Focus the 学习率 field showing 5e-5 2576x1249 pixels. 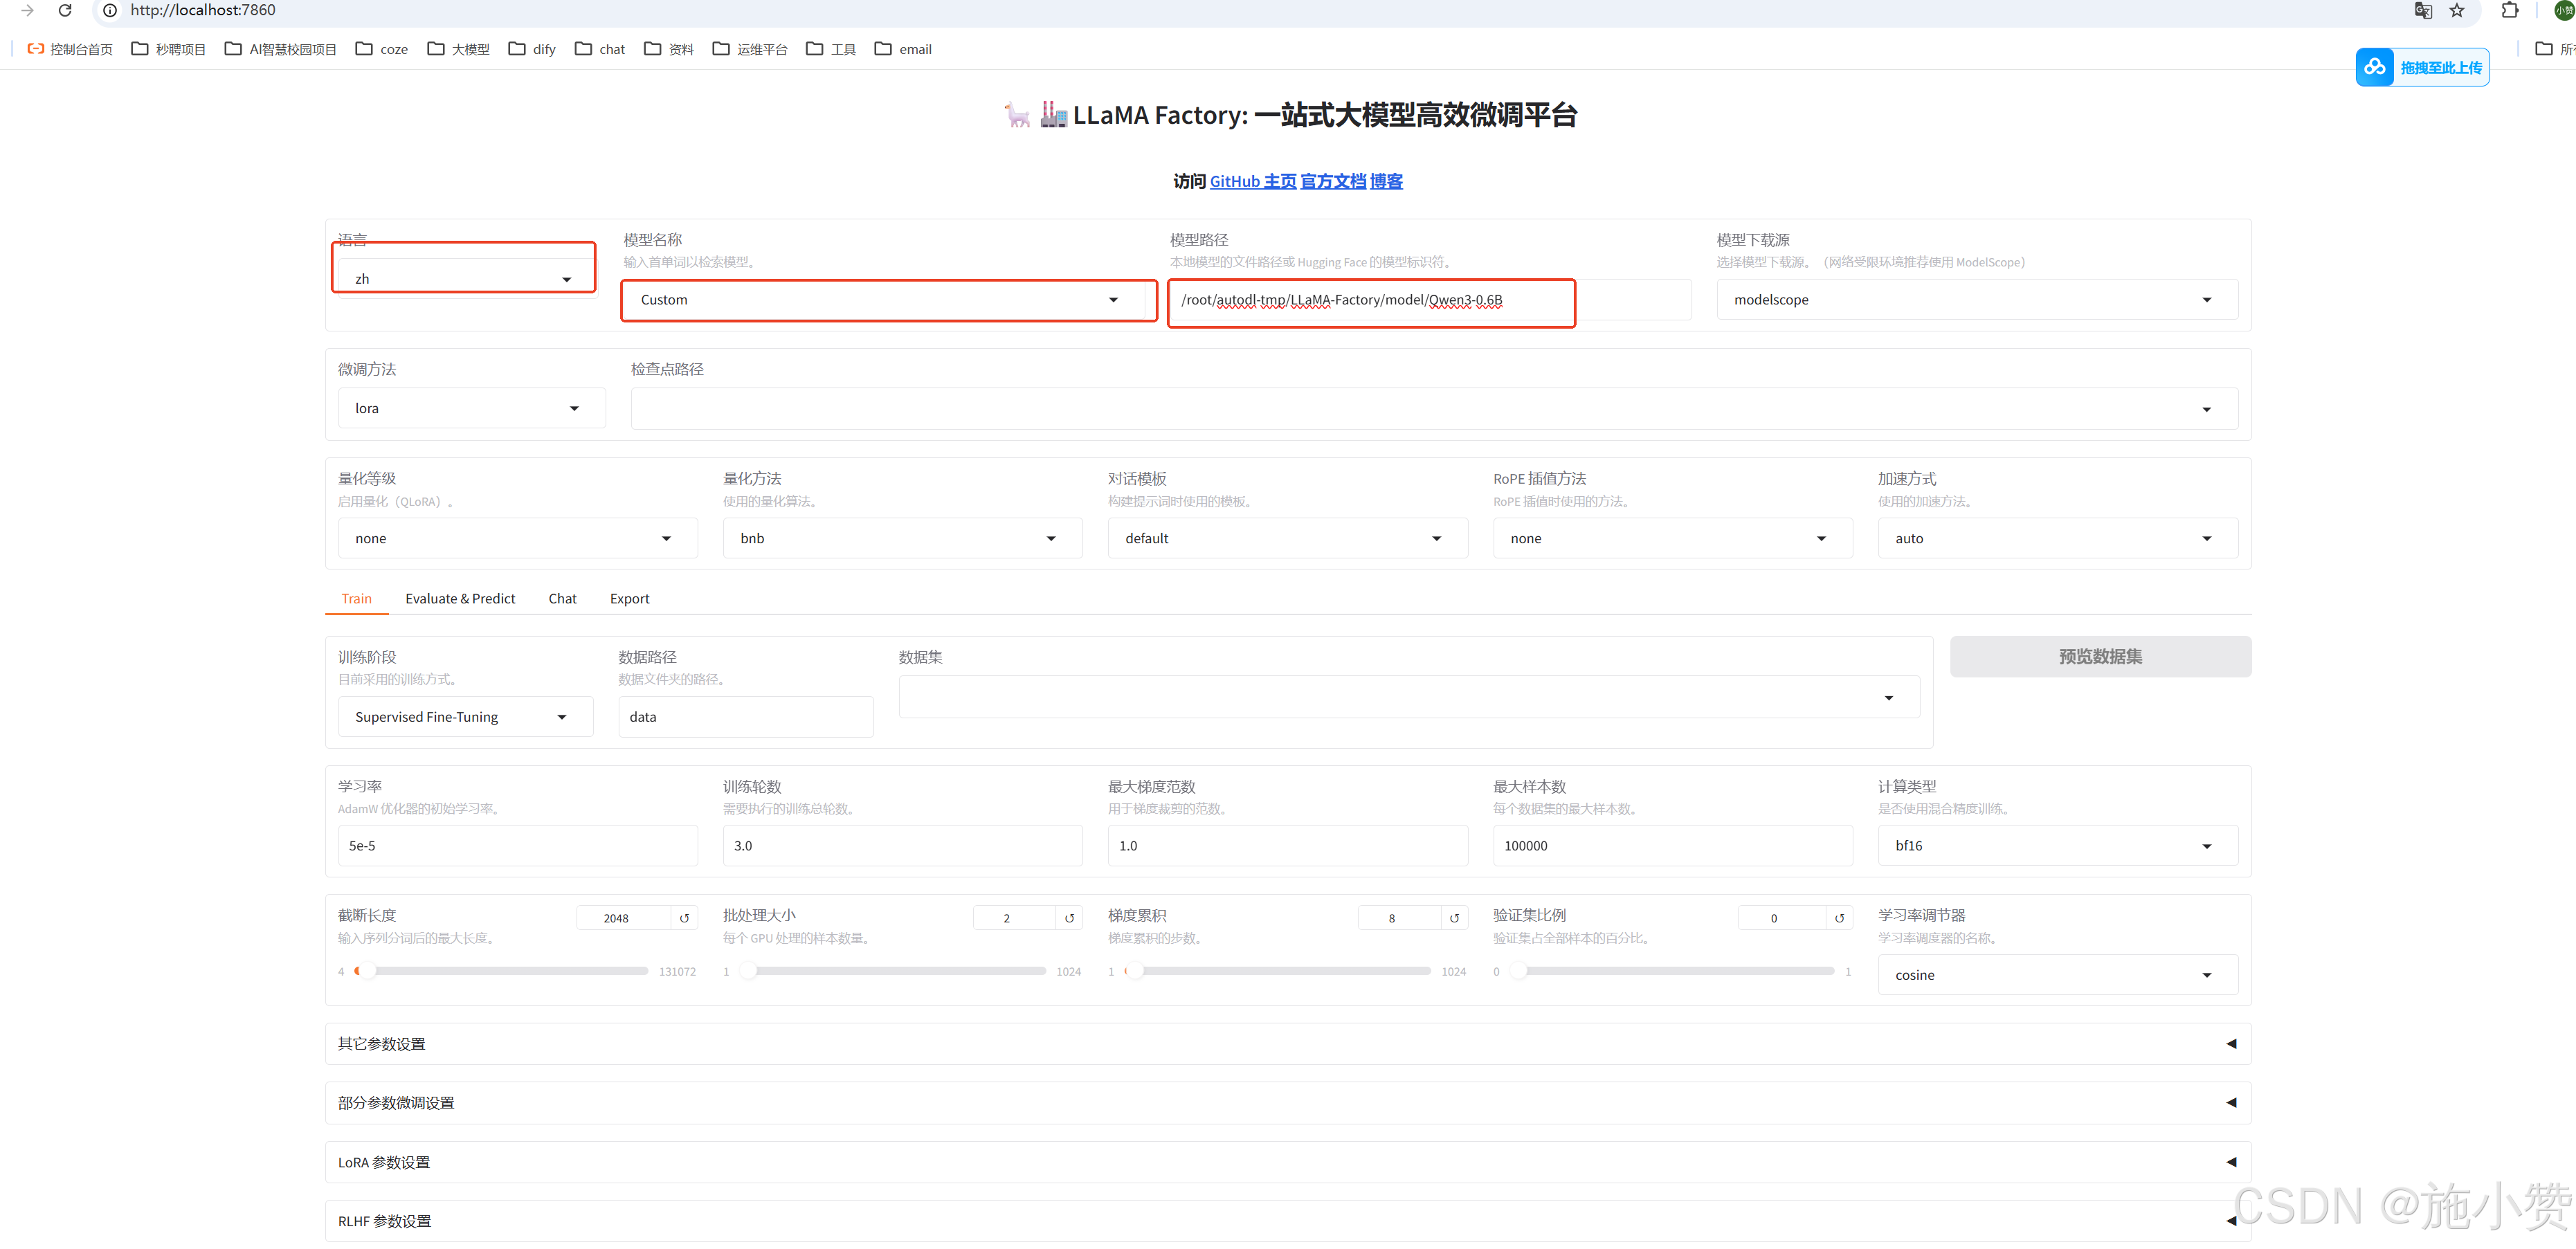517,846
